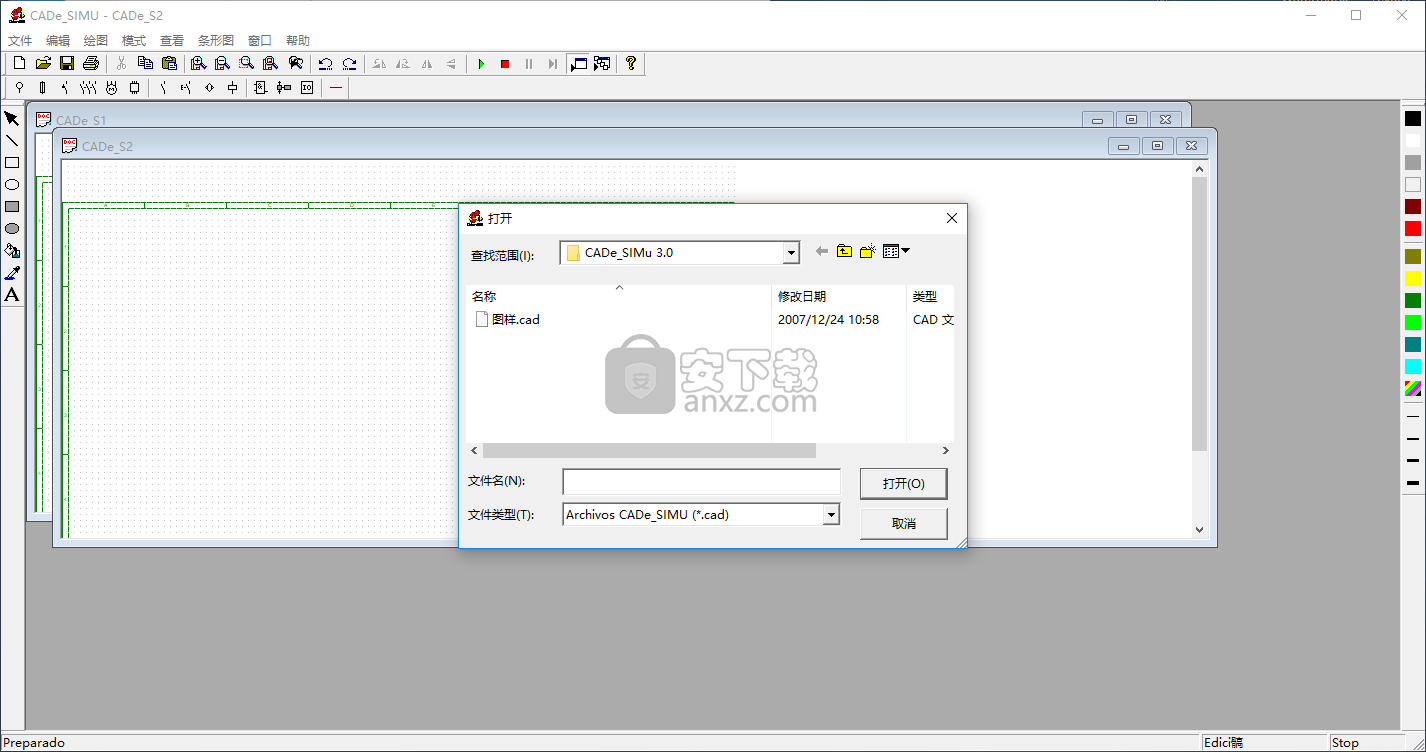Click the 取消 button

click(x=904, y=523)
